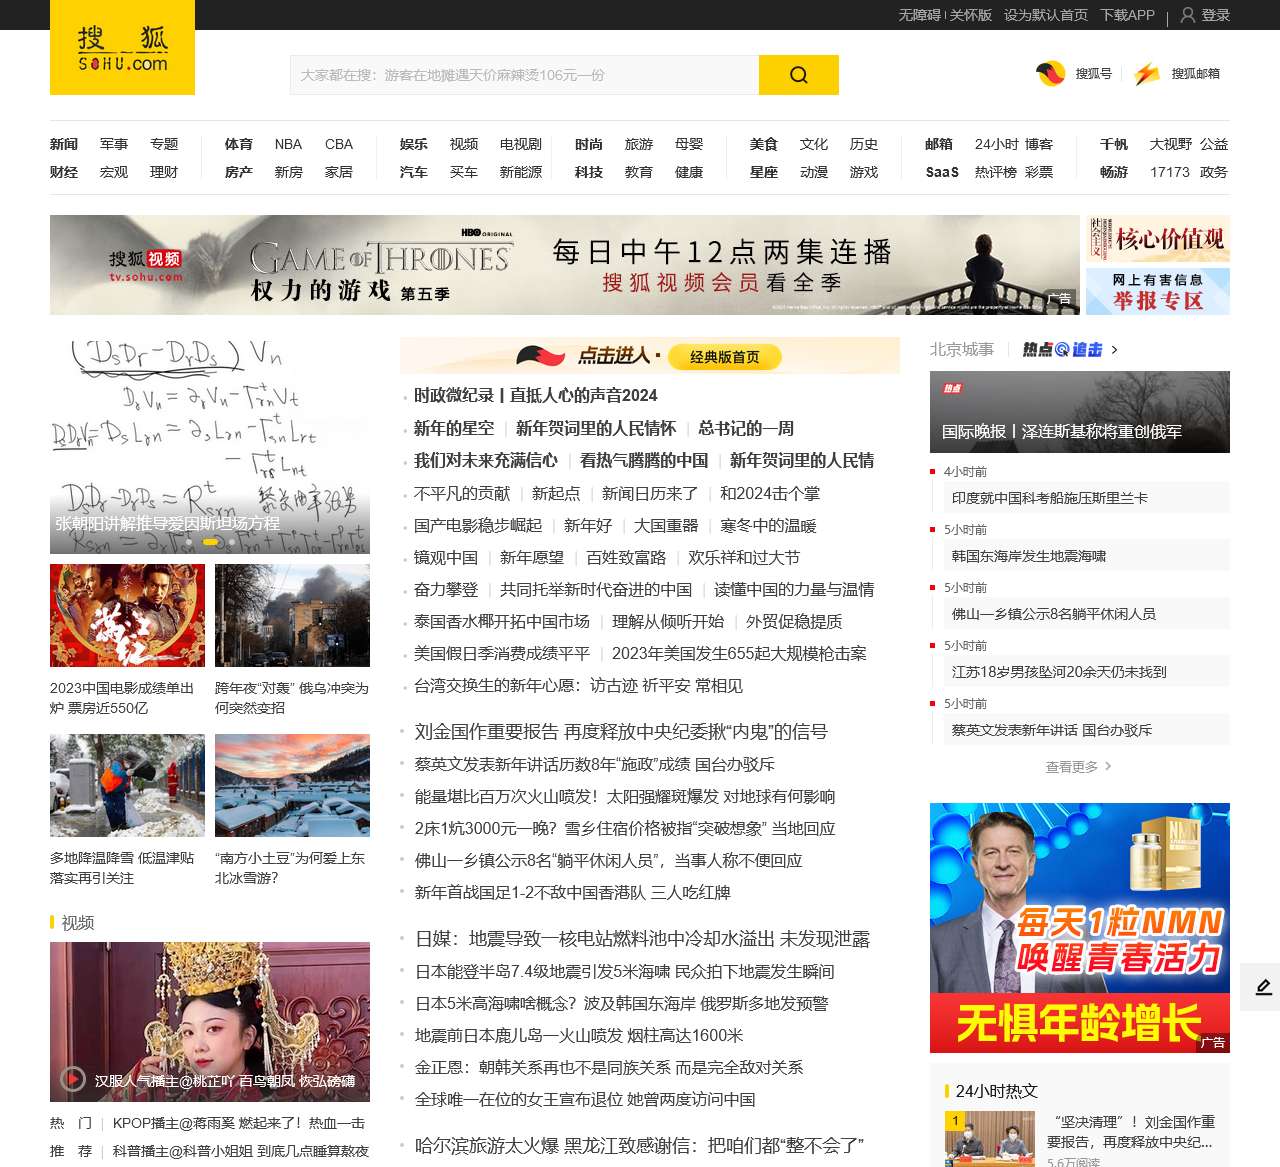The image size is (1280, 1167).
Task: Click the Sohu logo in header
Action: point(122,50)
